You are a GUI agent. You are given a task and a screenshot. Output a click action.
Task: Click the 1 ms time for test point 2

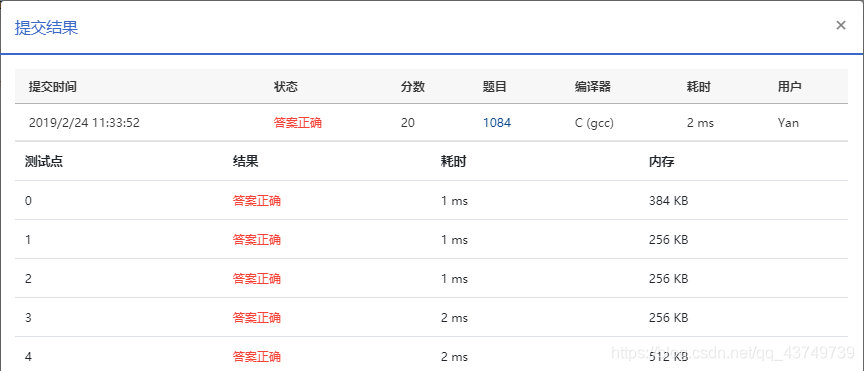point(454,279)
